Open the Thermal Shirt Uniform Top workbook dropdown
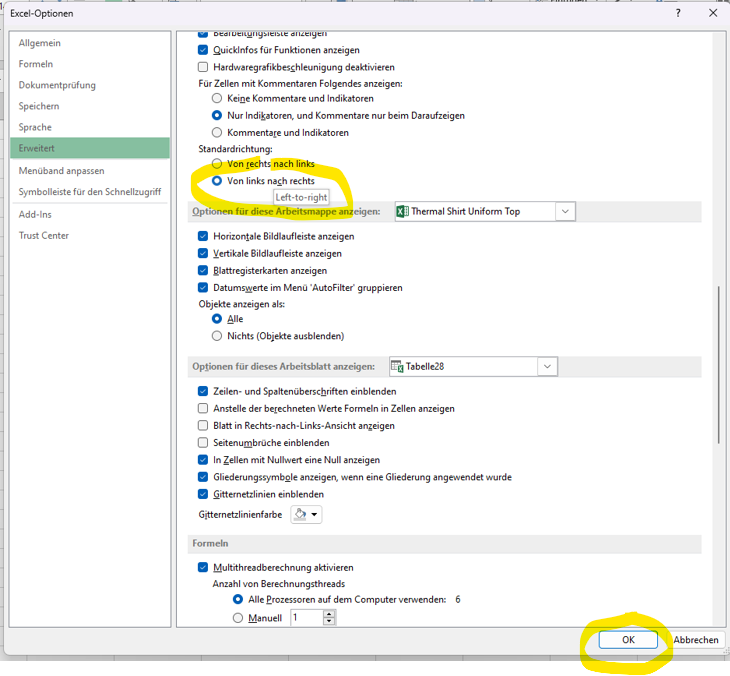The image size is (730, 676). coord(565,211)
